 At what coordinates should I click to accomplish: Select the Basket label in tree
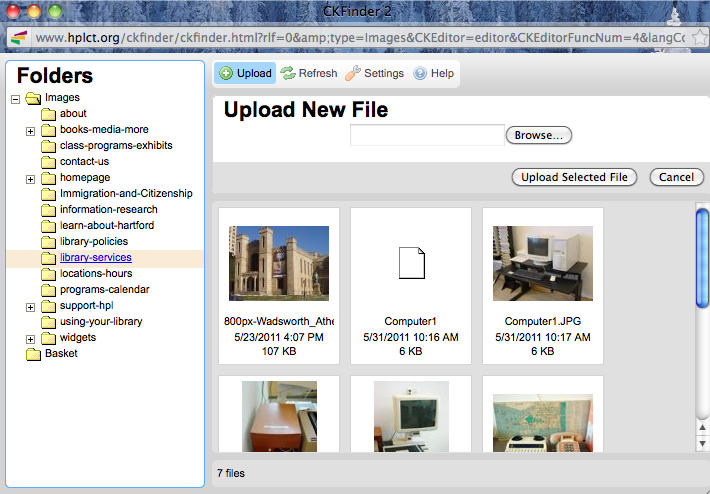pyautogui.click(x=61, y=354)
